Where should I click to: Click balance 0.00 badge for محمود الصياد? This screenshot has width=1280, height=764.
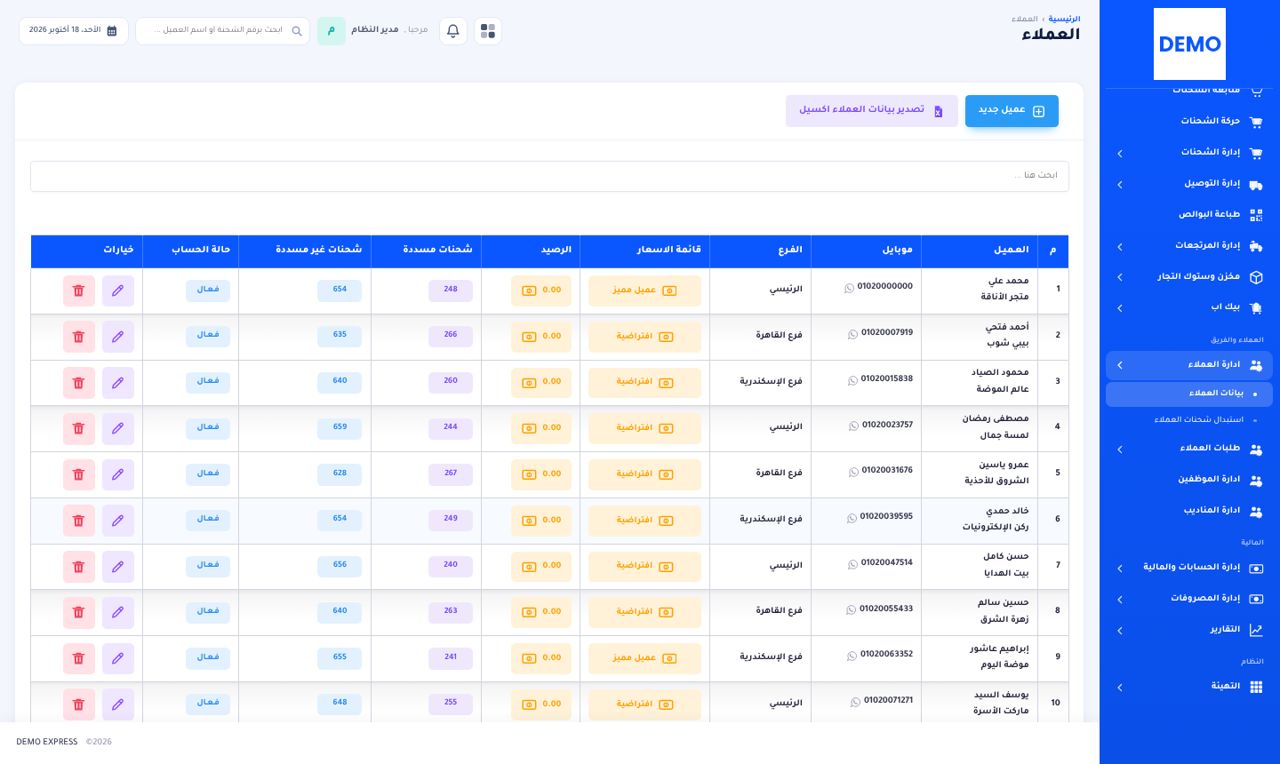click(541, 383)
